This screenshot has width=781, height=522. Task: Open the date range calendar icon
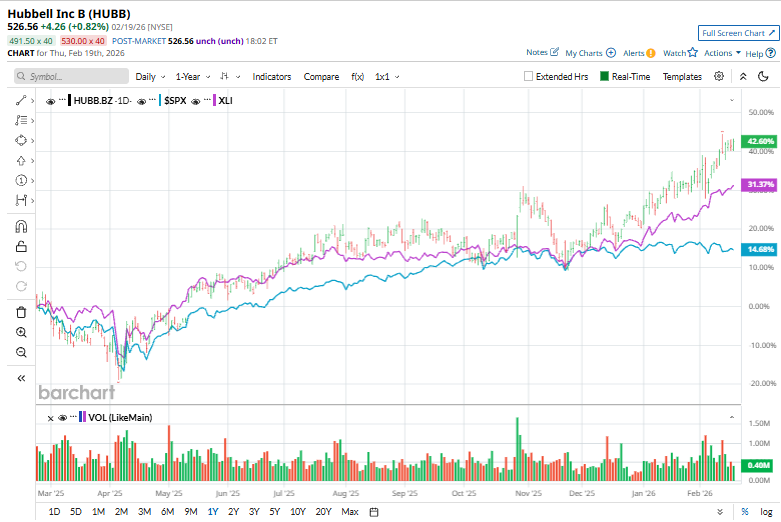[x=374, y=512]
